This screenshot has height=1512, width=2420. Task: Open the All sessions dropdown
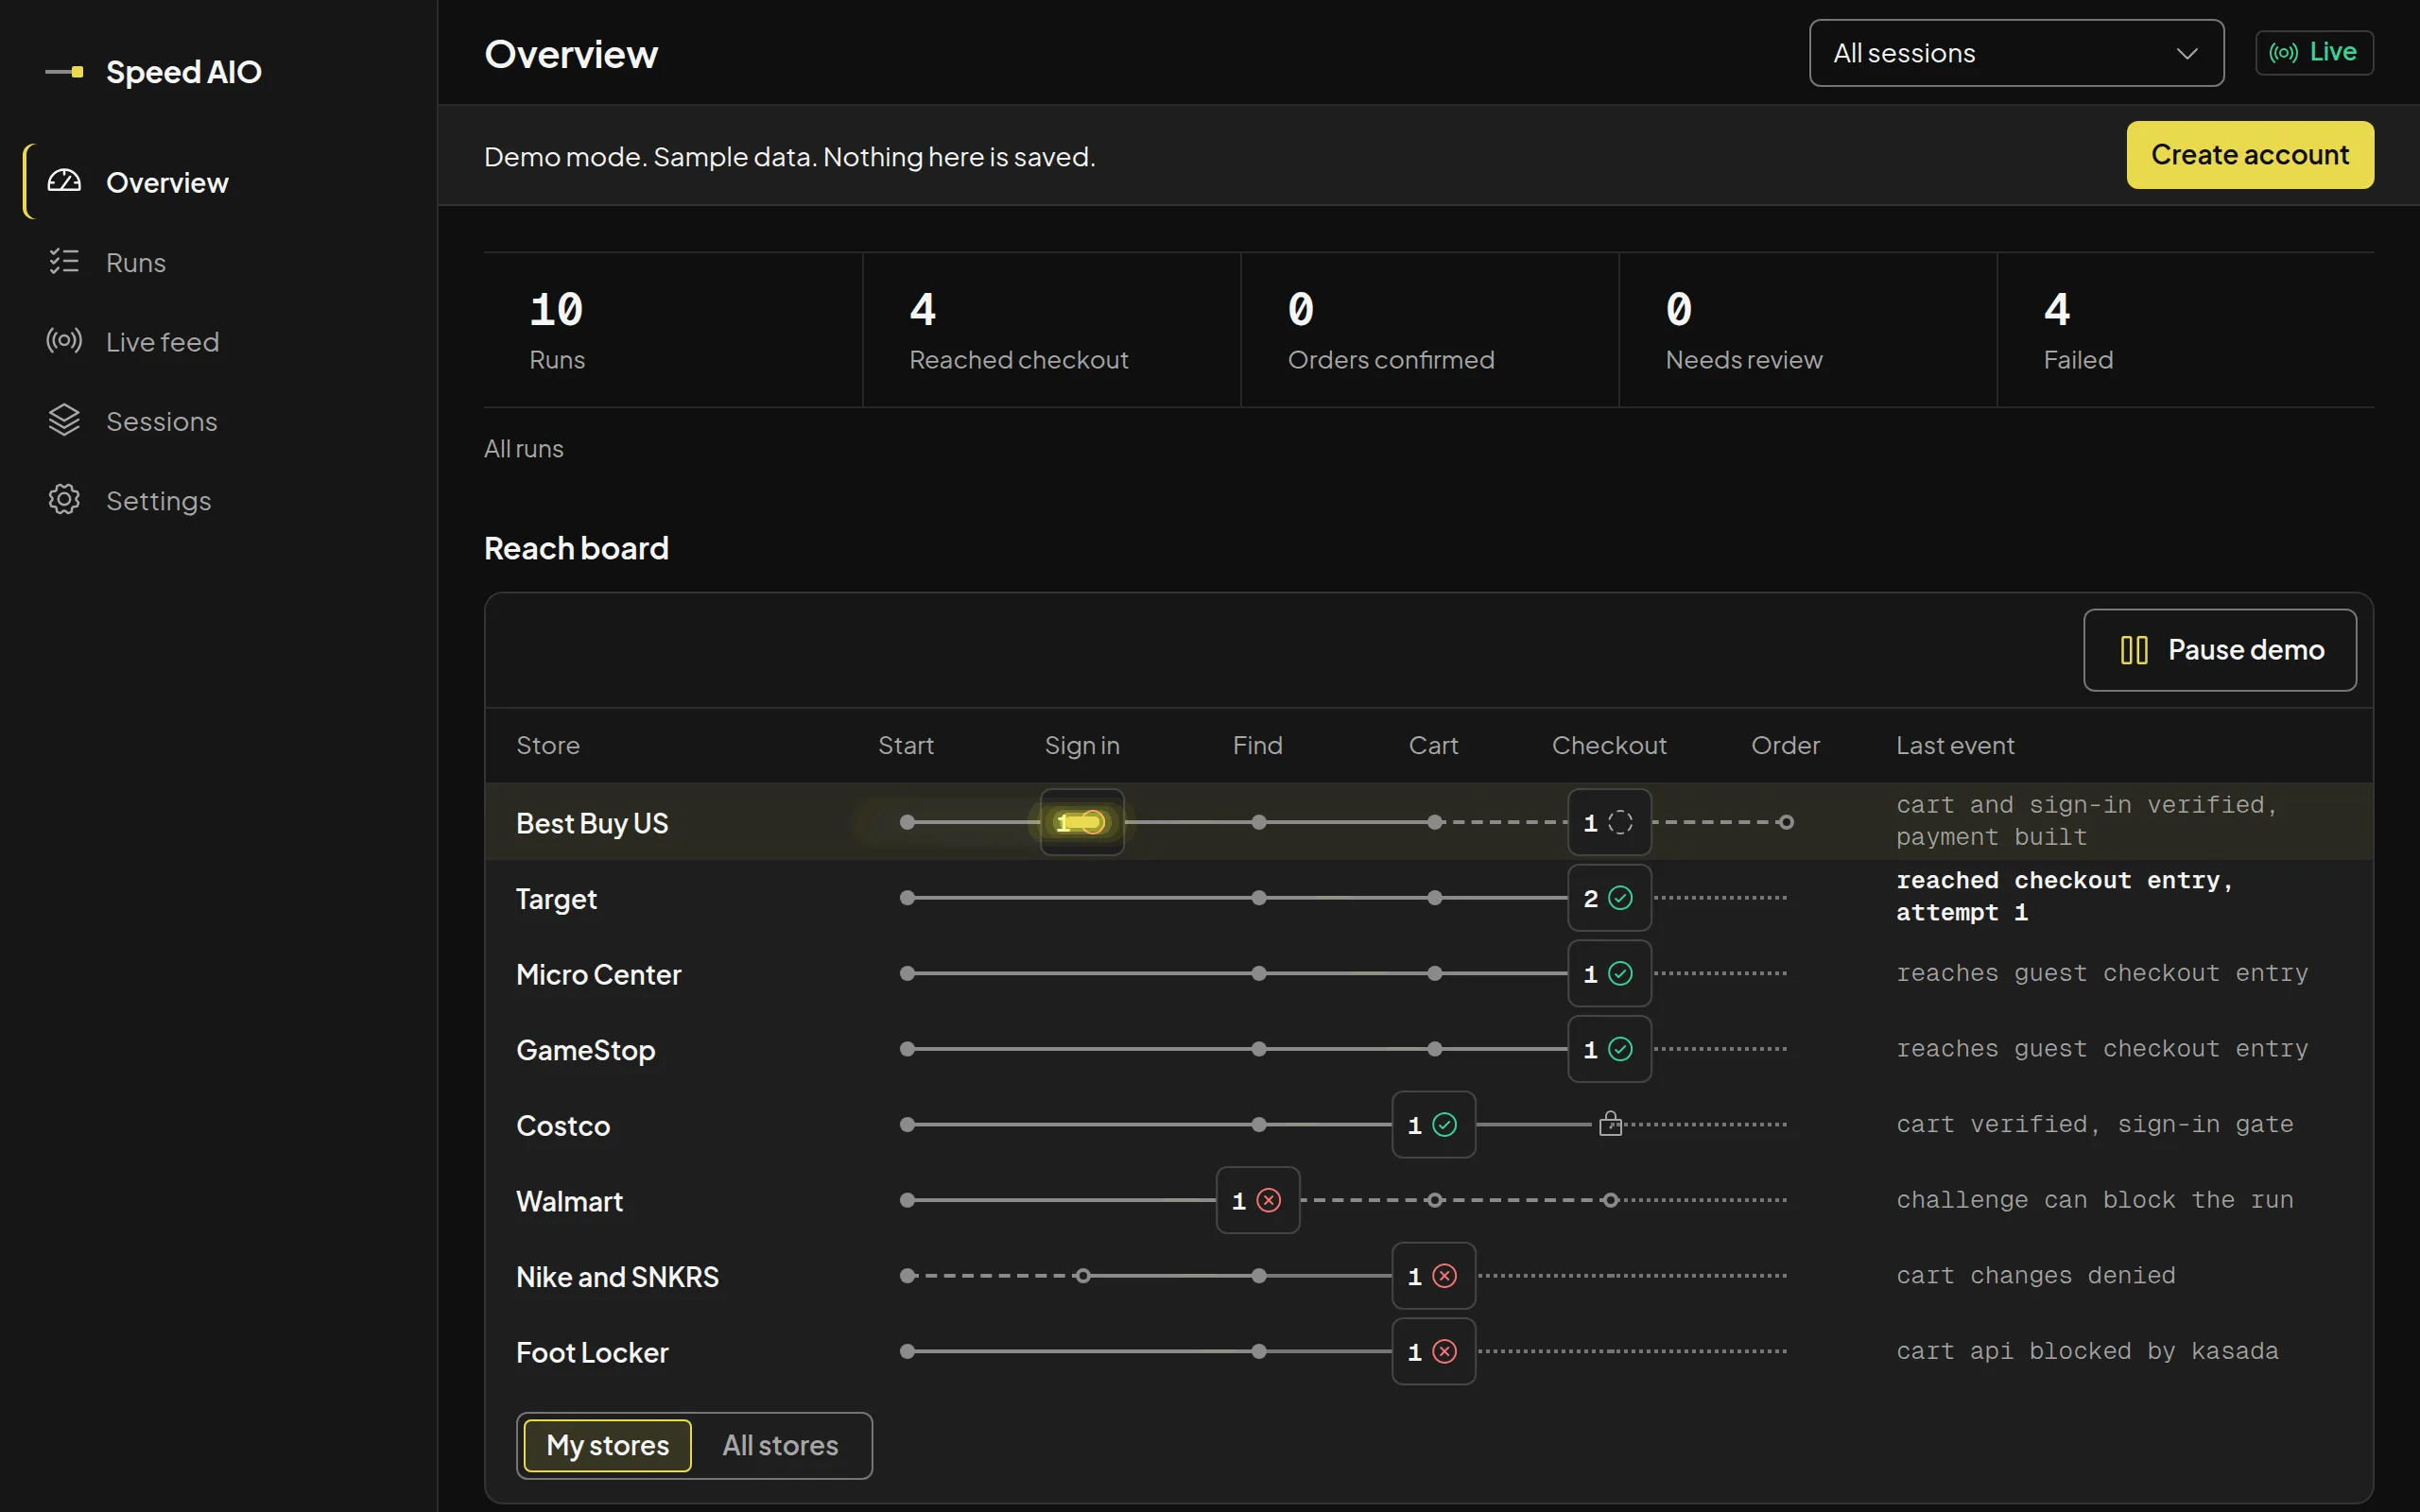point(2016,53)
